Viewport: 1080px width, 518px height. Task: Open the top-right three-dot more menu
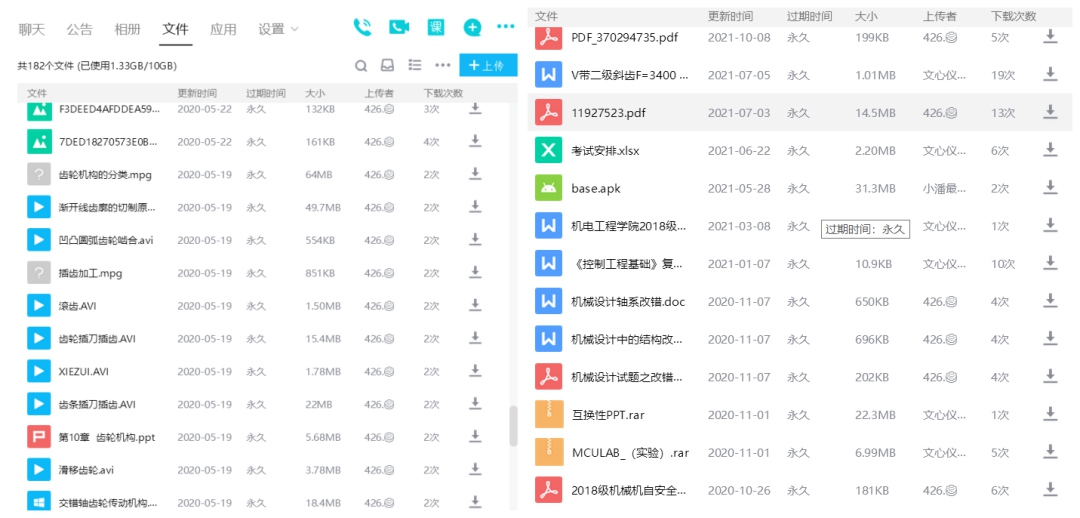506,27
